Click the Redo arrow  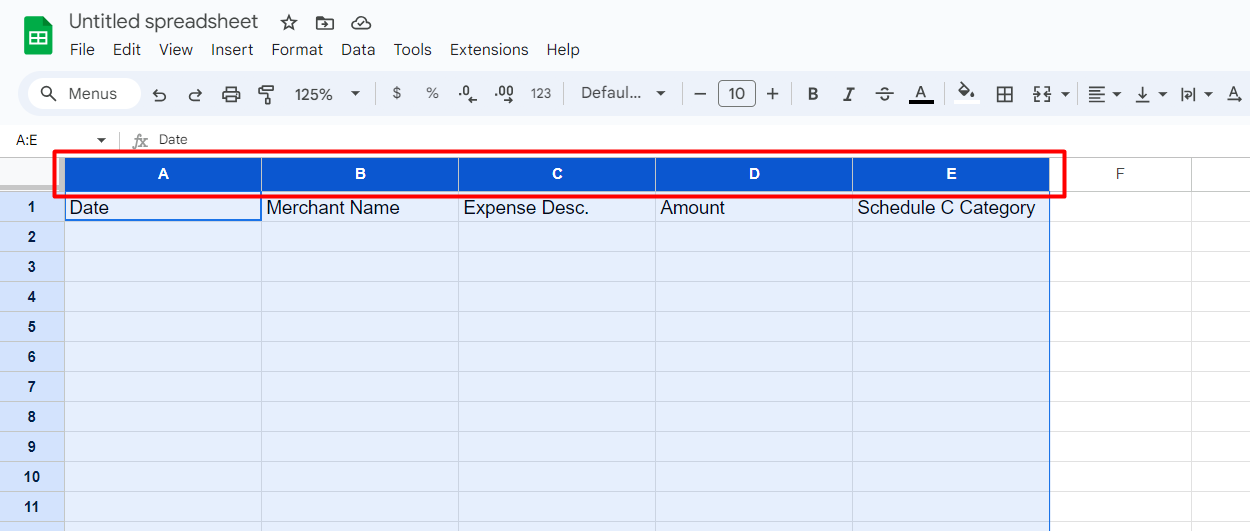coord(195,94)
